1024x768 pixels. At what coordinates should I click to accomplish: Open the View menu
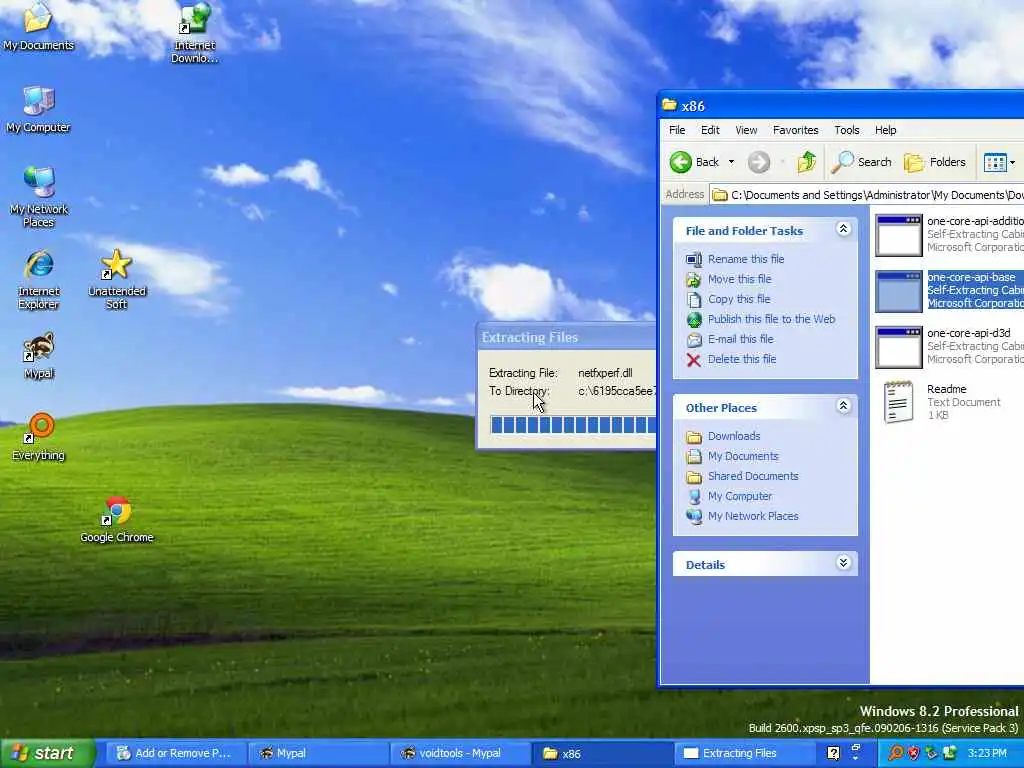746,130
